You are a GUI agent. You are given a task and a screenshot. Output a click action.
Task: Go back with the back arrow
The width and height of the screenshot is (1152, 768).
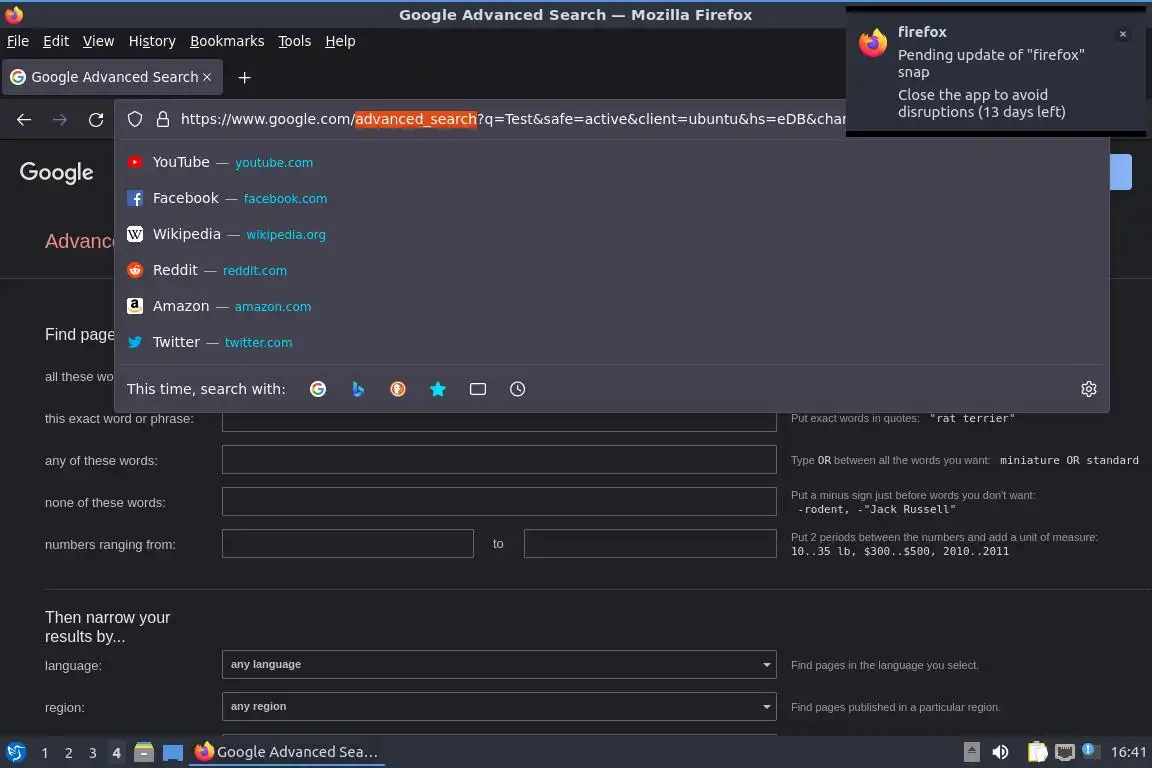click(x=24, y=119)
